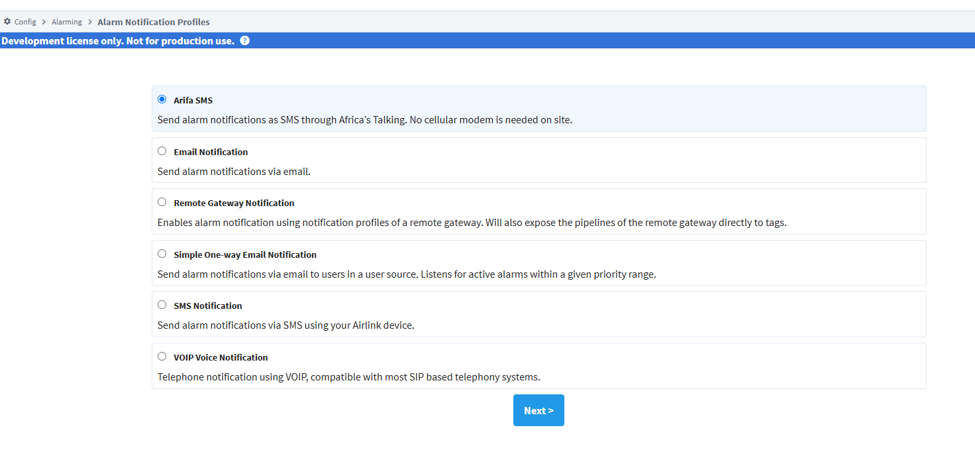Open the development license help icon
This screenshot has height=456, width=975.
245,41
